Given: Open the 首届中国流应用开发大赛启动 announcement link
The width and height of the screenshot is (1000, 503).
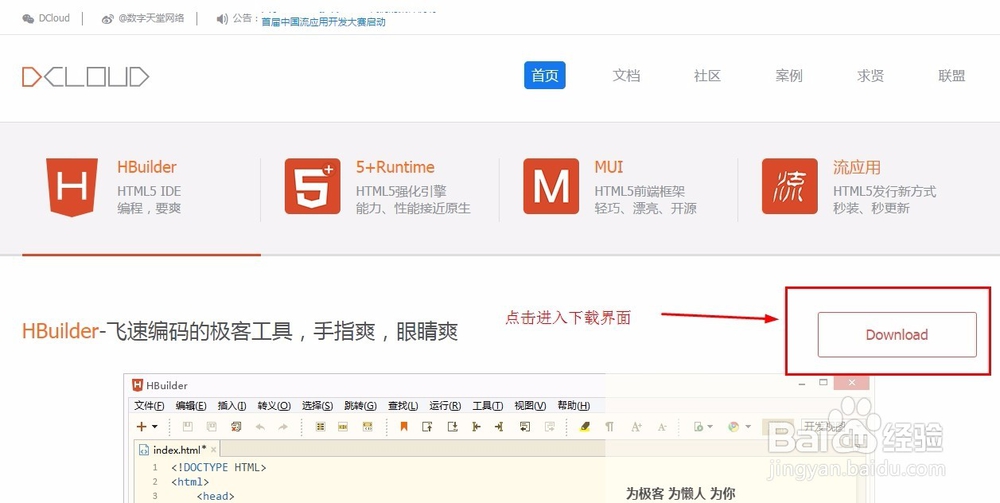Looking at the screenshot, I should (323, 22).
